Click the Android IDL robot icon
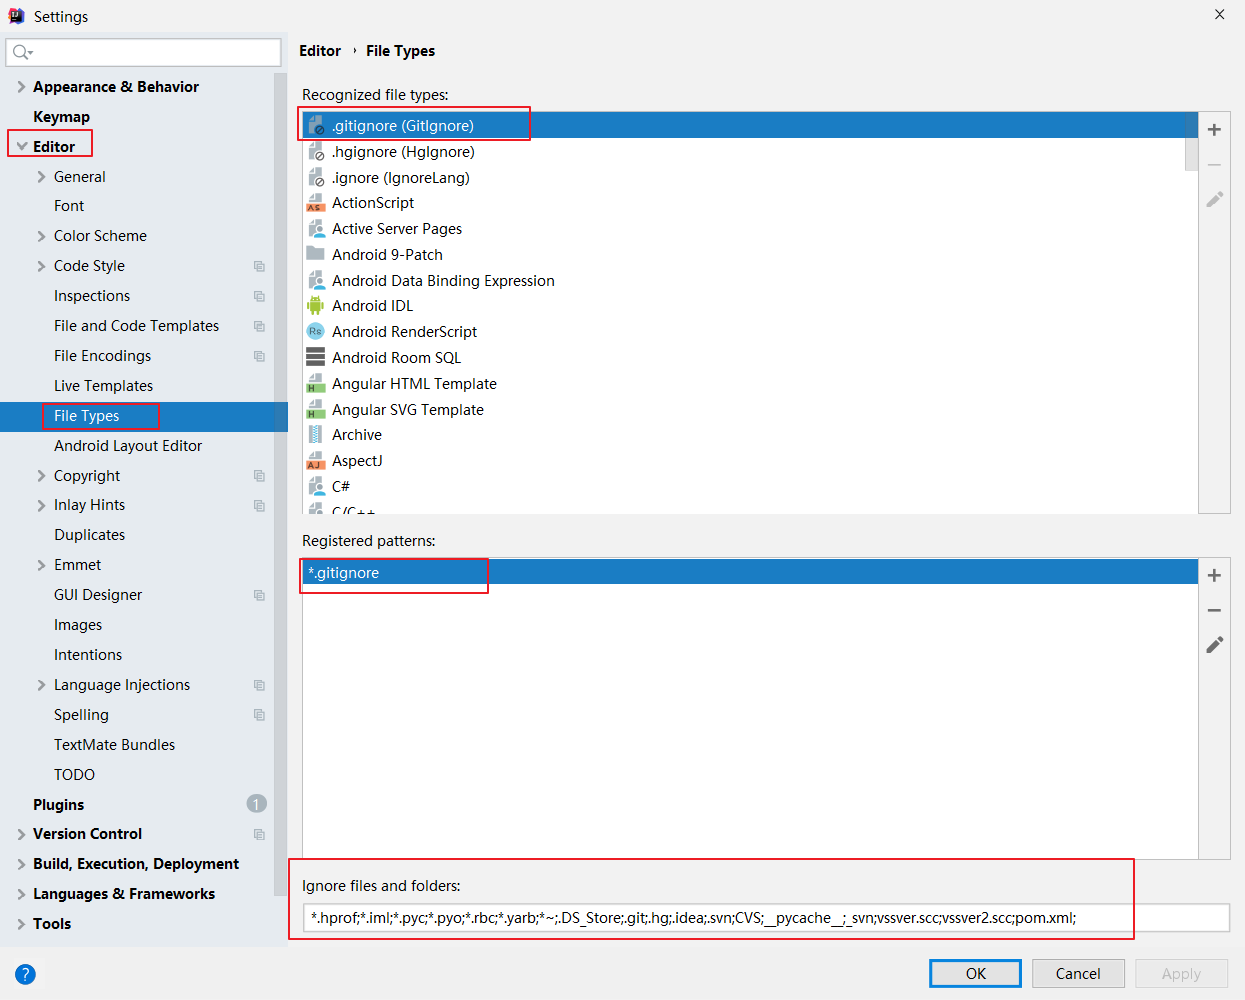 315,306
